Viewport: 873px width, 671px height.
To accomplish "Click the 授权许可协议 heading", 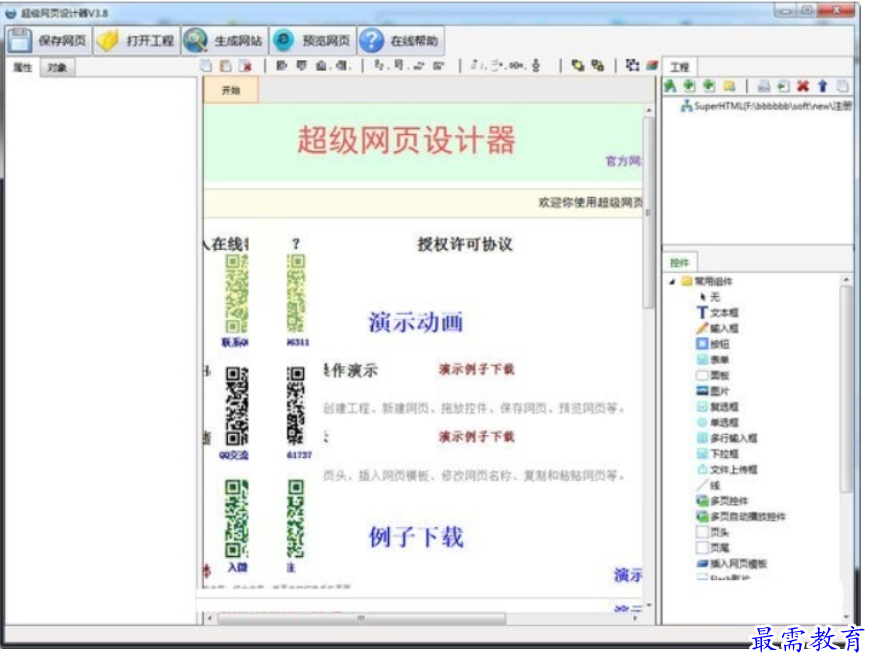I will (465, 243).
